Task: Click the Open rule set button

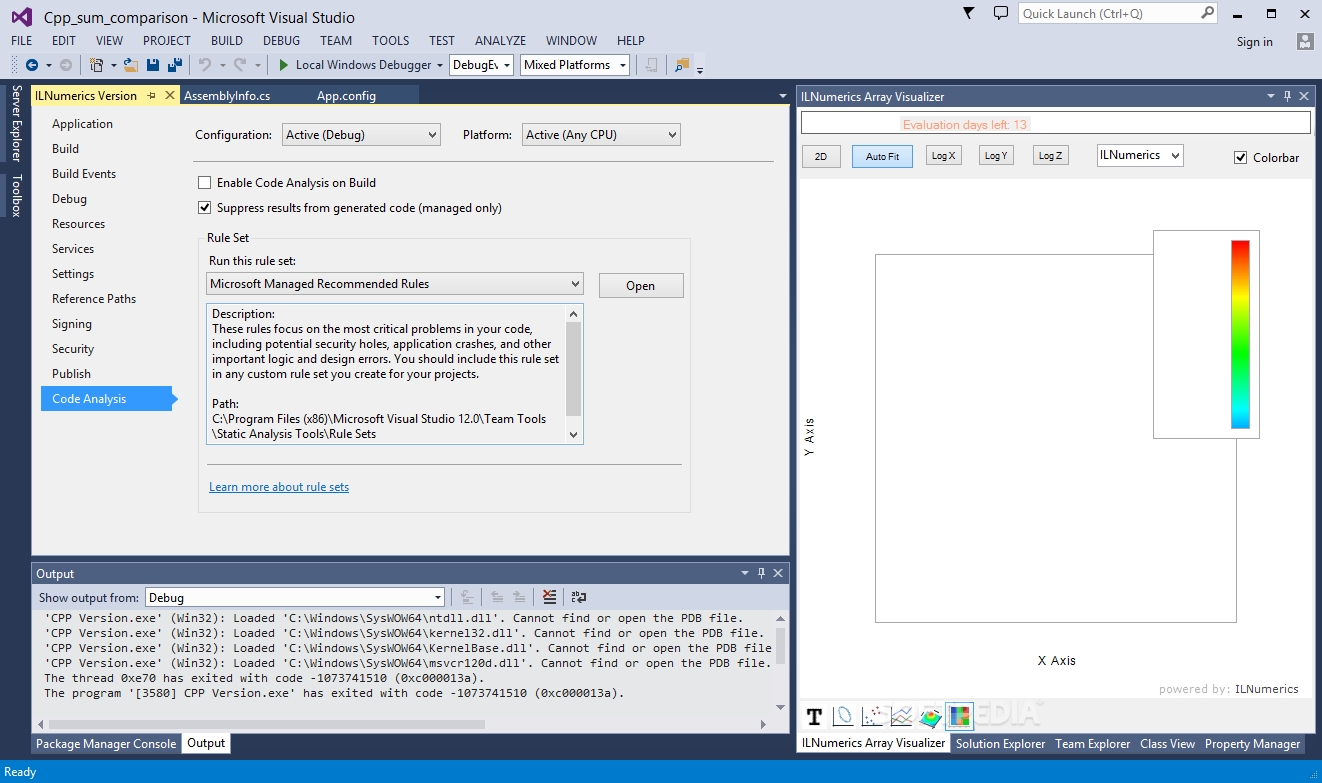Action: pyautogui.click(x=641, y=285)
